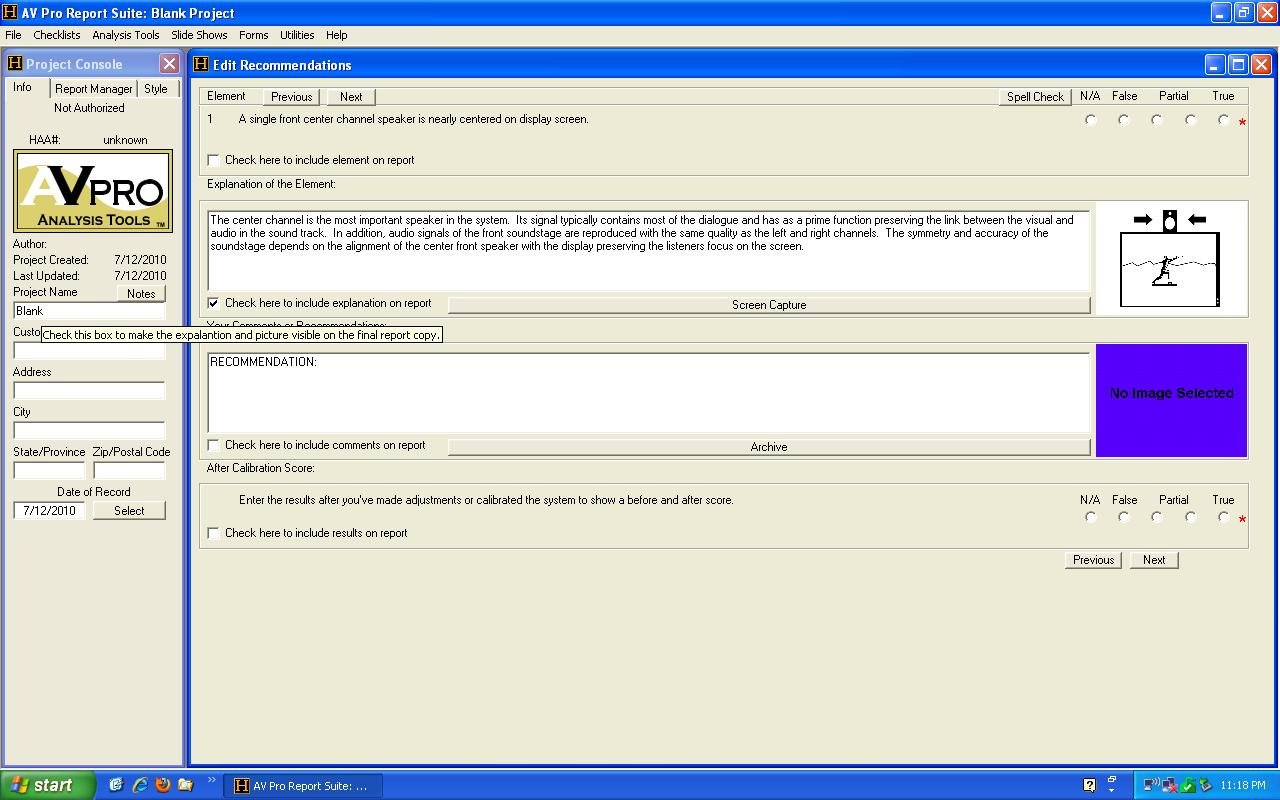Click the wireless network tray icon
Image resolution: width=1280 pixels, height=800 pixels.
pos(1151,785)
